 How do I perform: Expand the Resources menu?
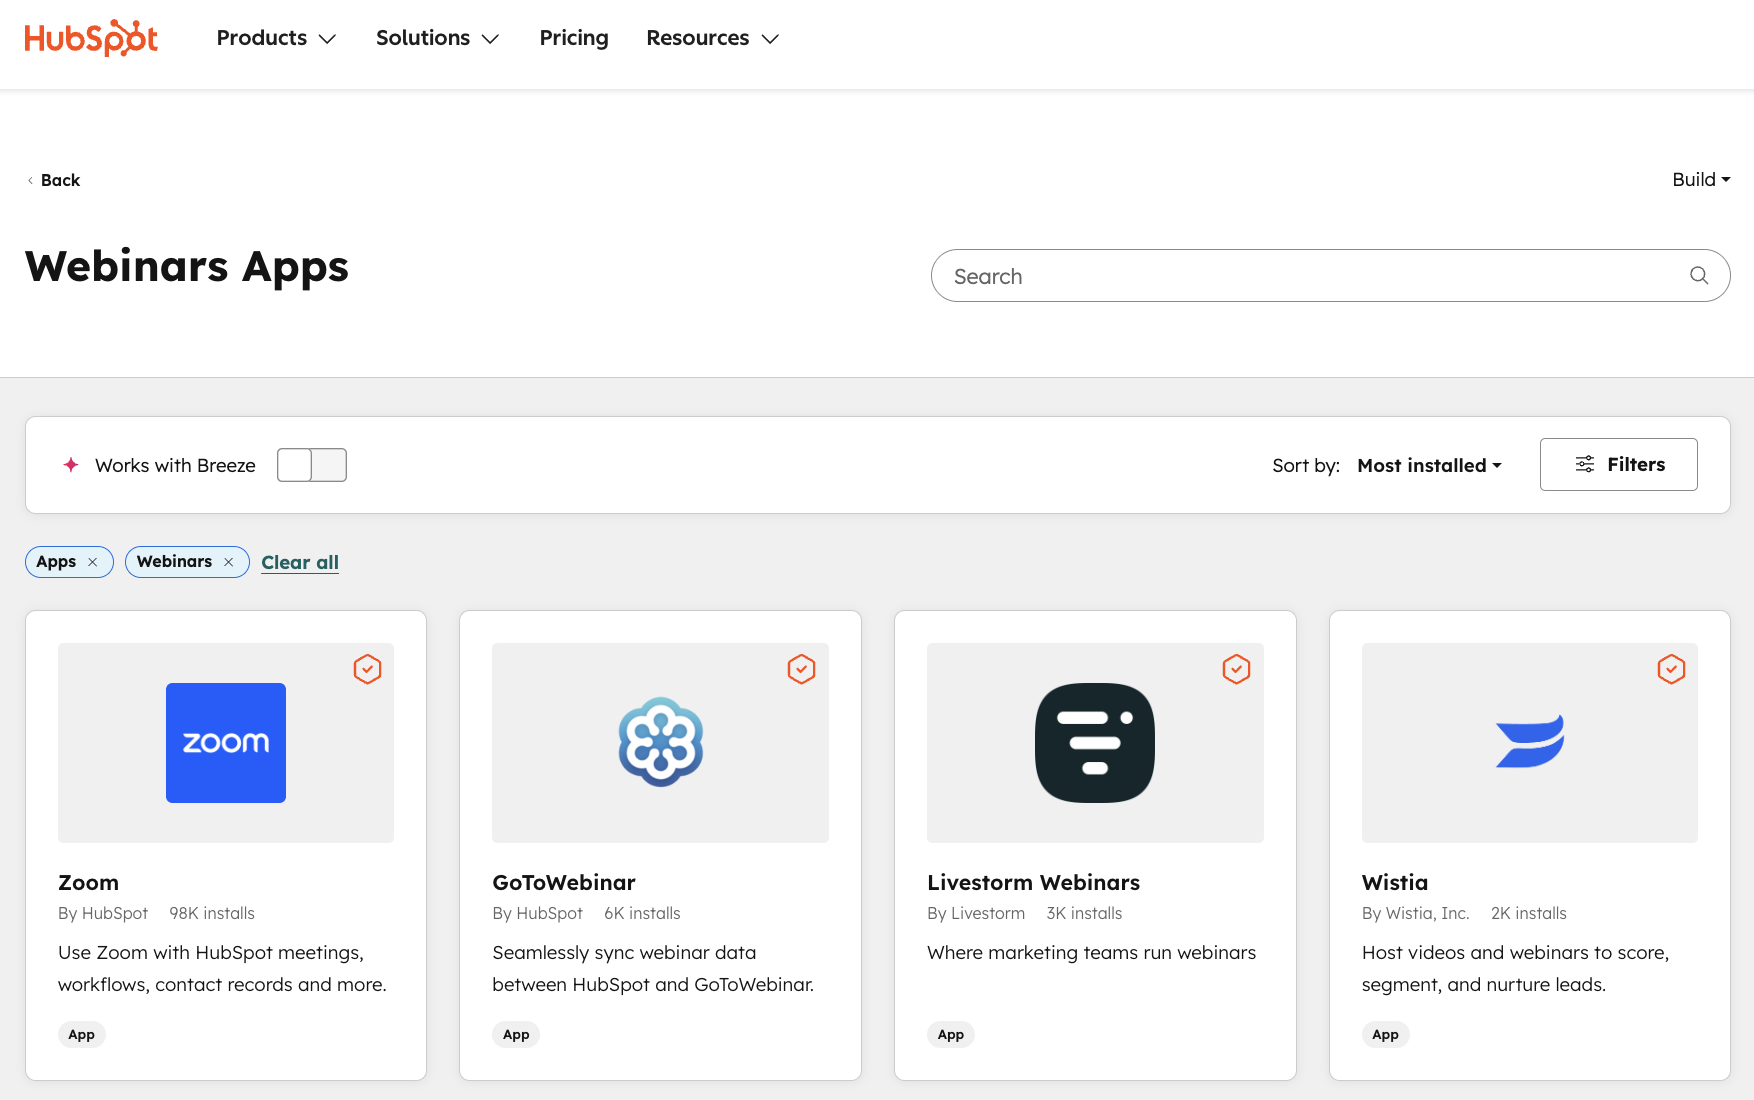click(x=712, y=38)
